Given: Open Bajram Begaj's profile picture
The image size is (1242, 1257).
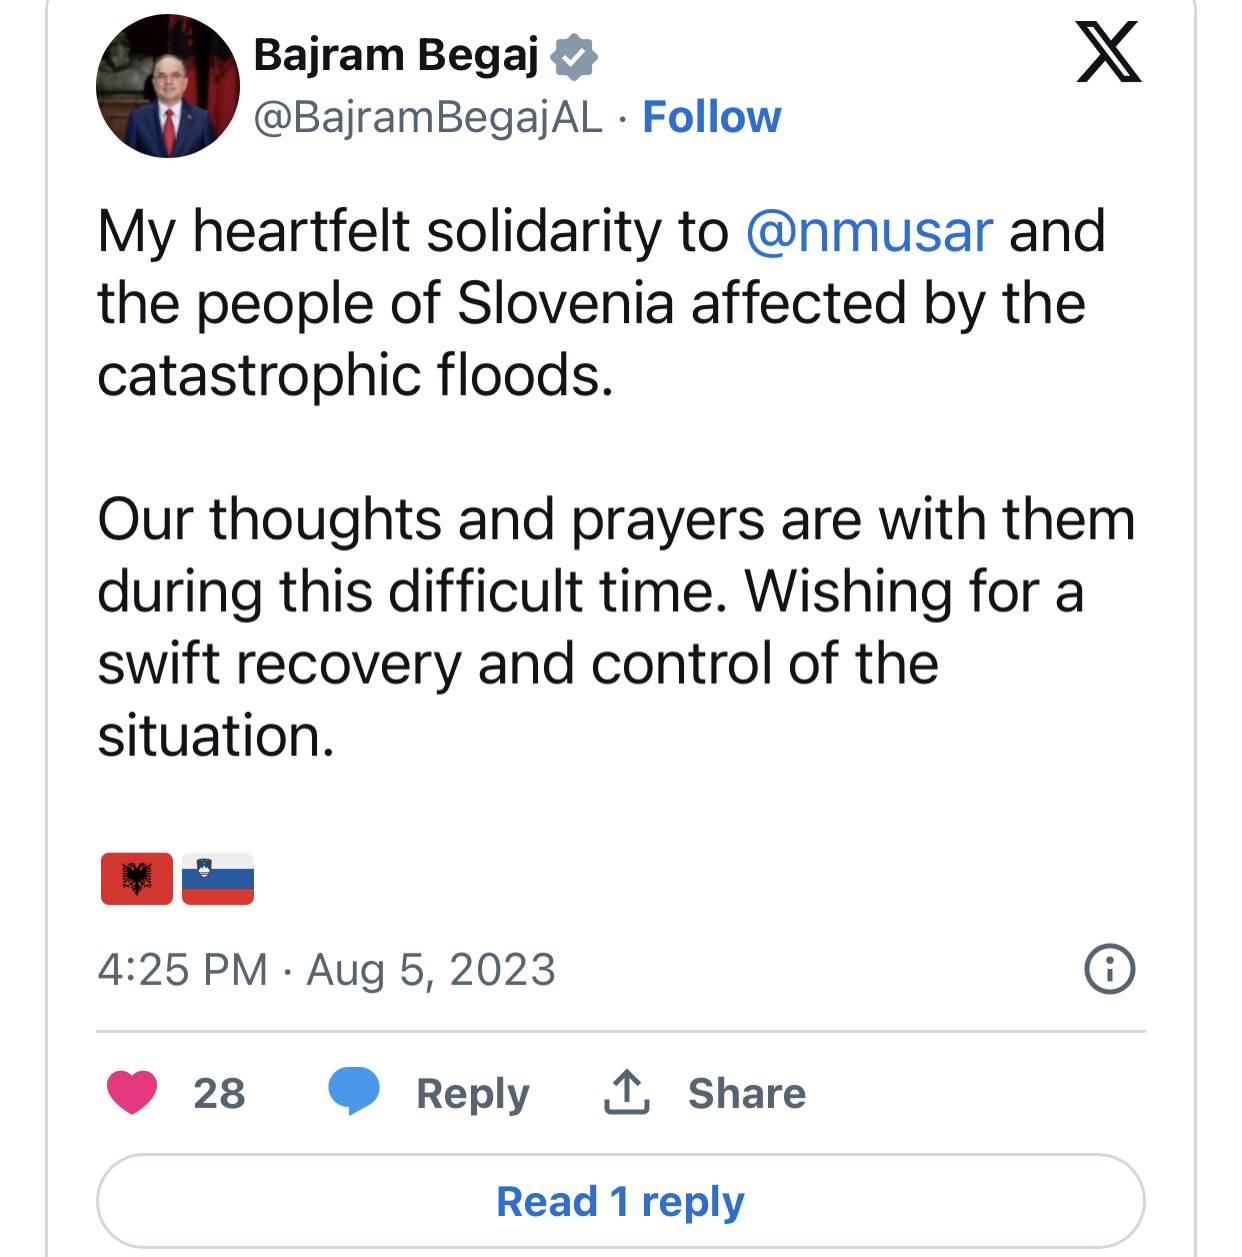Looking at the screenshot, I should 168,86.
